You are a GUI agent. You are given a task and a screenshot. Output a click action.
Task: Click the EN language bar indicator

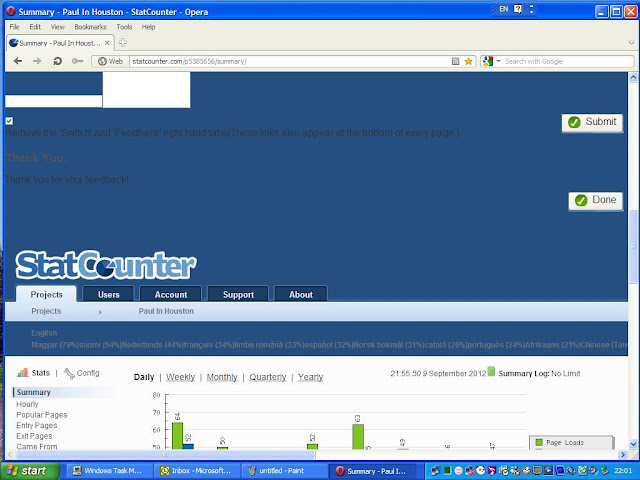(x=504, y=9)
